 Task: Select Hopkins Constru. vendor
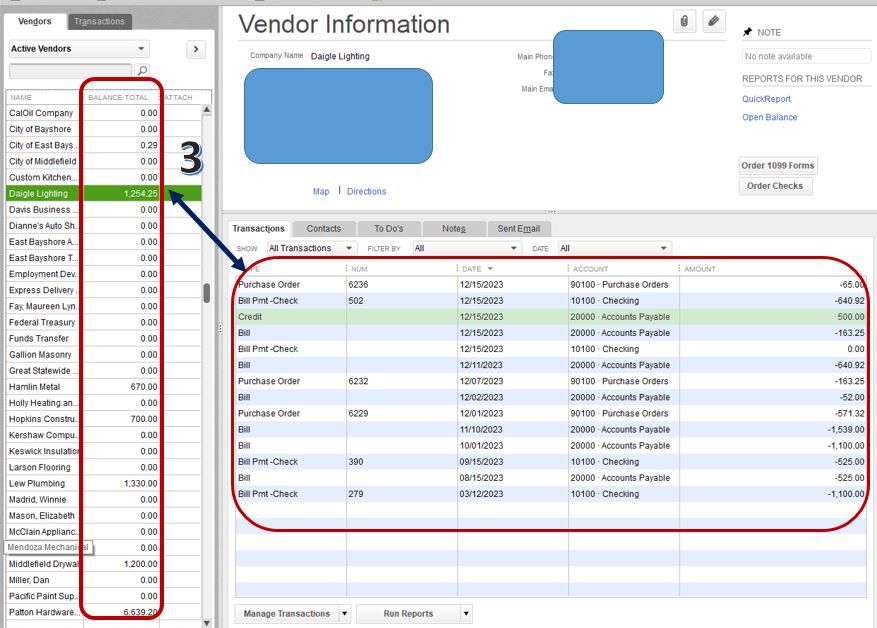point(103,419)
